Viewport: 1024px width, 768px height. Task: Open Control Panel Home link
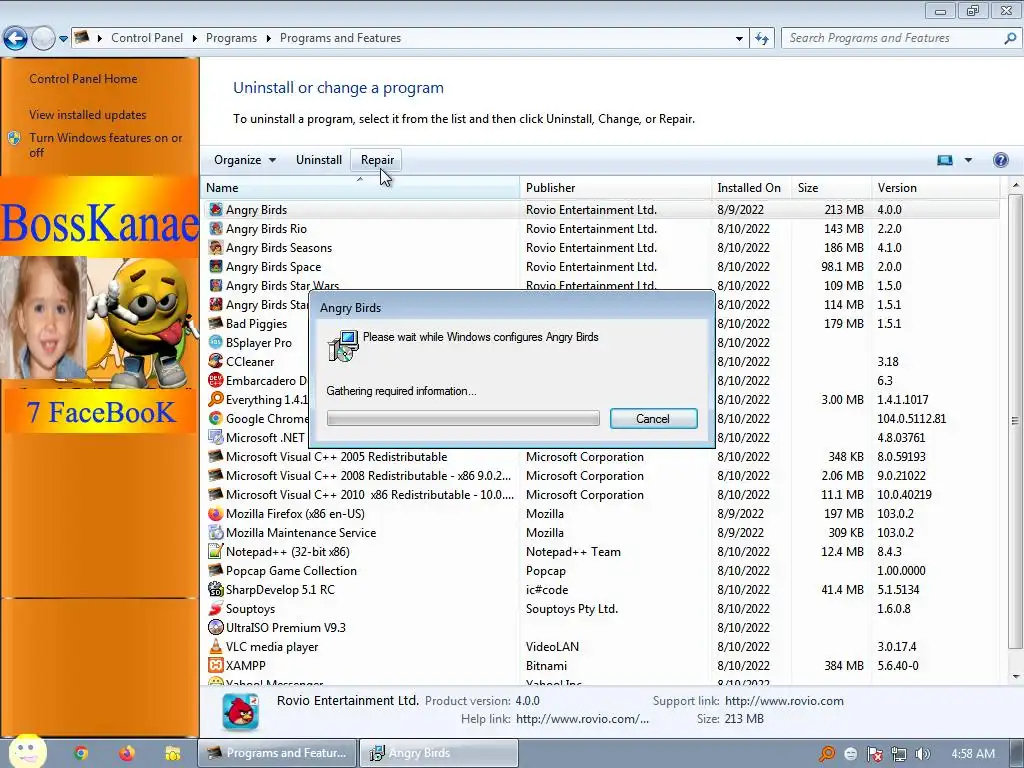[x=83, y=79]
